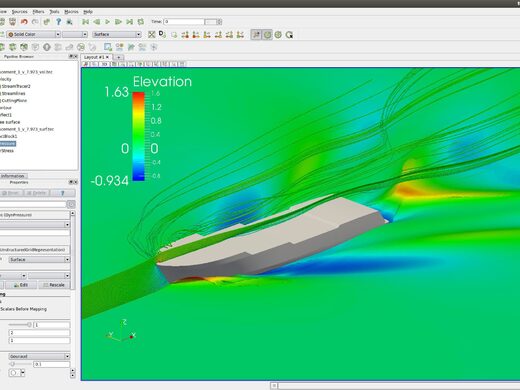
Task: Set view direction to +Z
Action: point(229,35)
